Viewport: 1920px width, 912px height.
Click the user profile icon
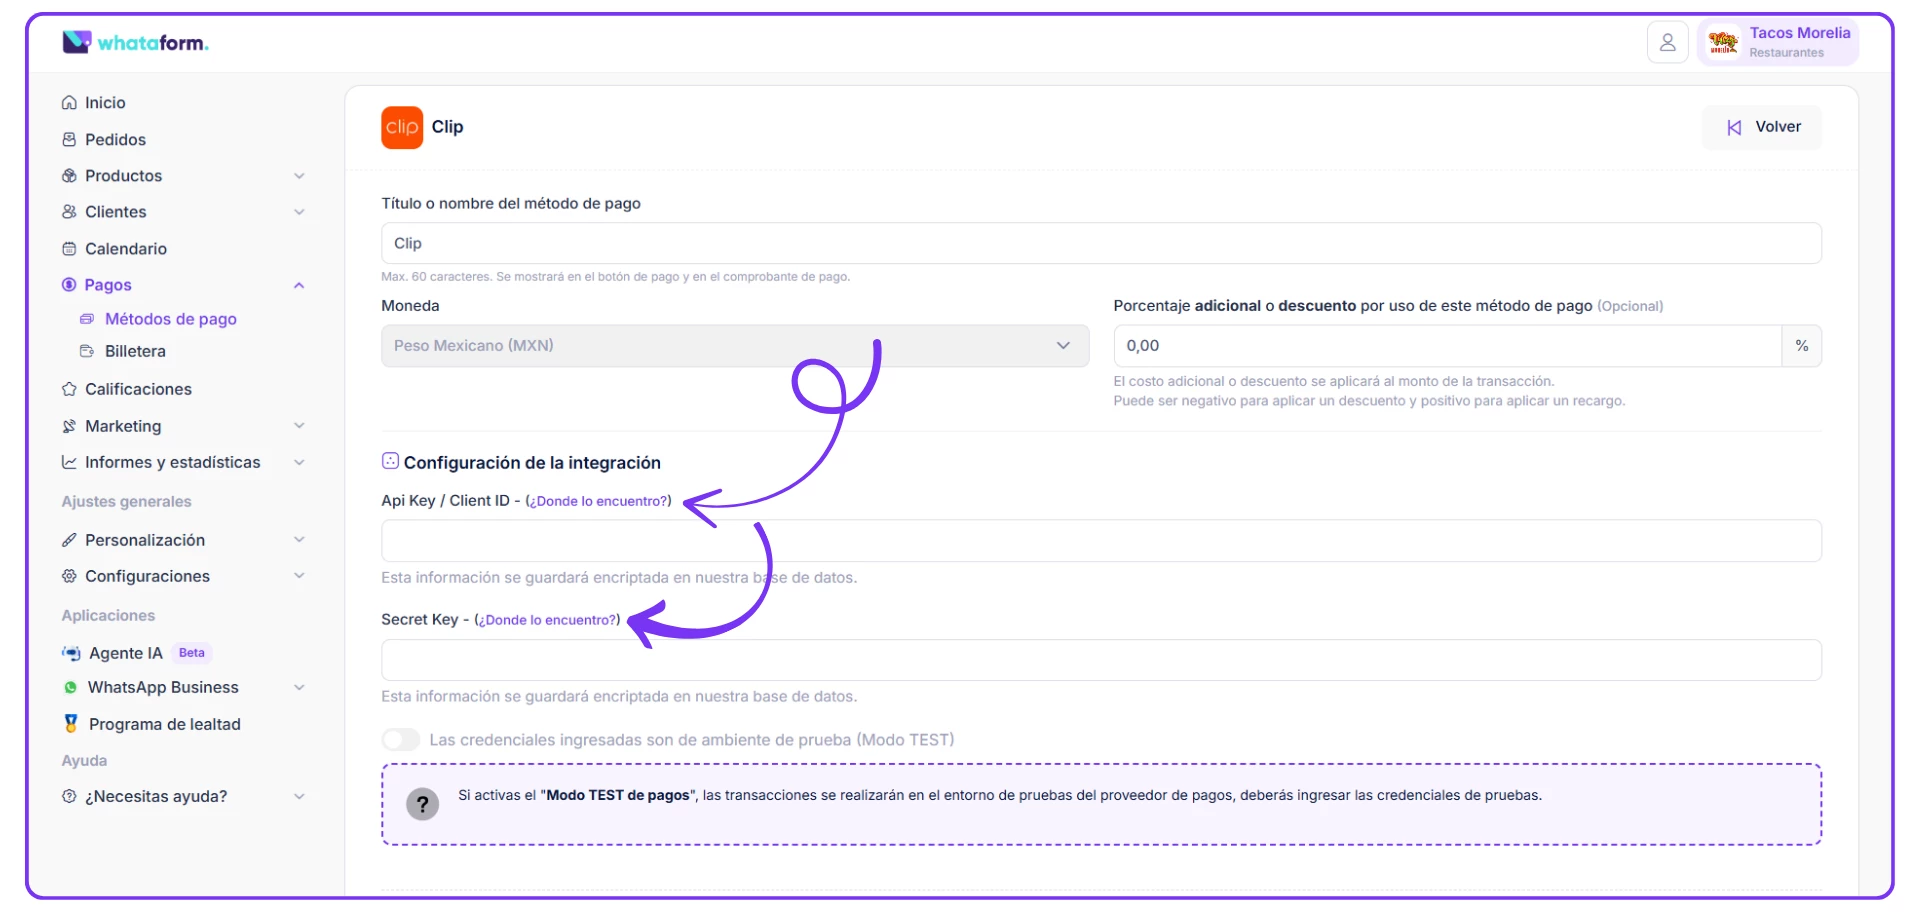(x=1667, y=43)
